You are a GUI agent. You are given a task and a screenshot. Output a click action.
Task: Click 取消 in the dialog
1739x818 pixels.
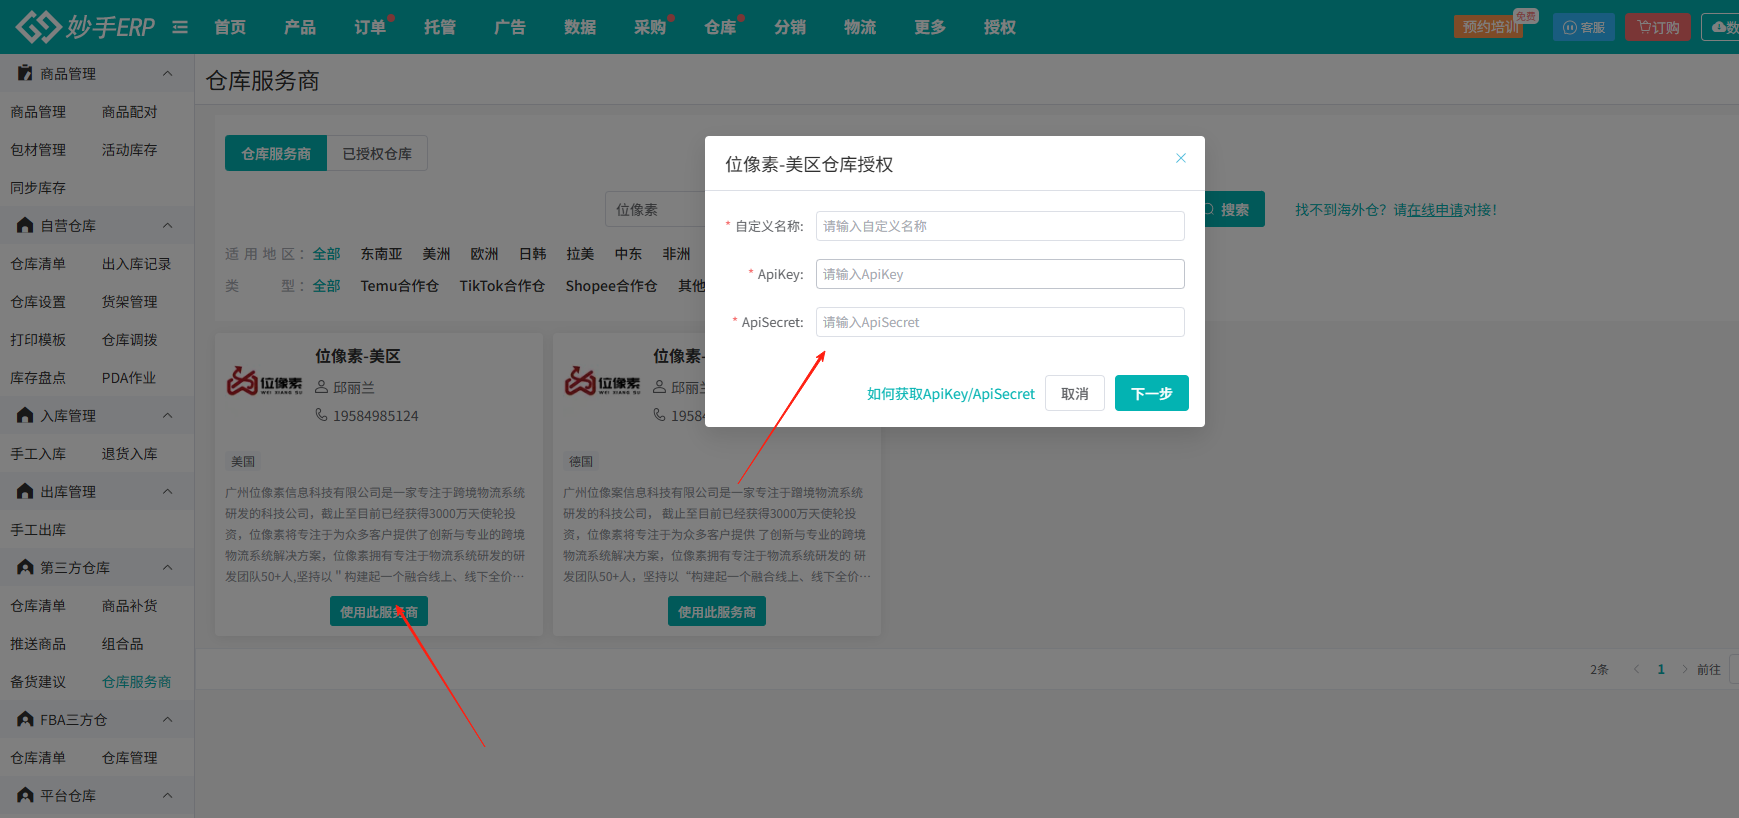tap(1075, 393)
